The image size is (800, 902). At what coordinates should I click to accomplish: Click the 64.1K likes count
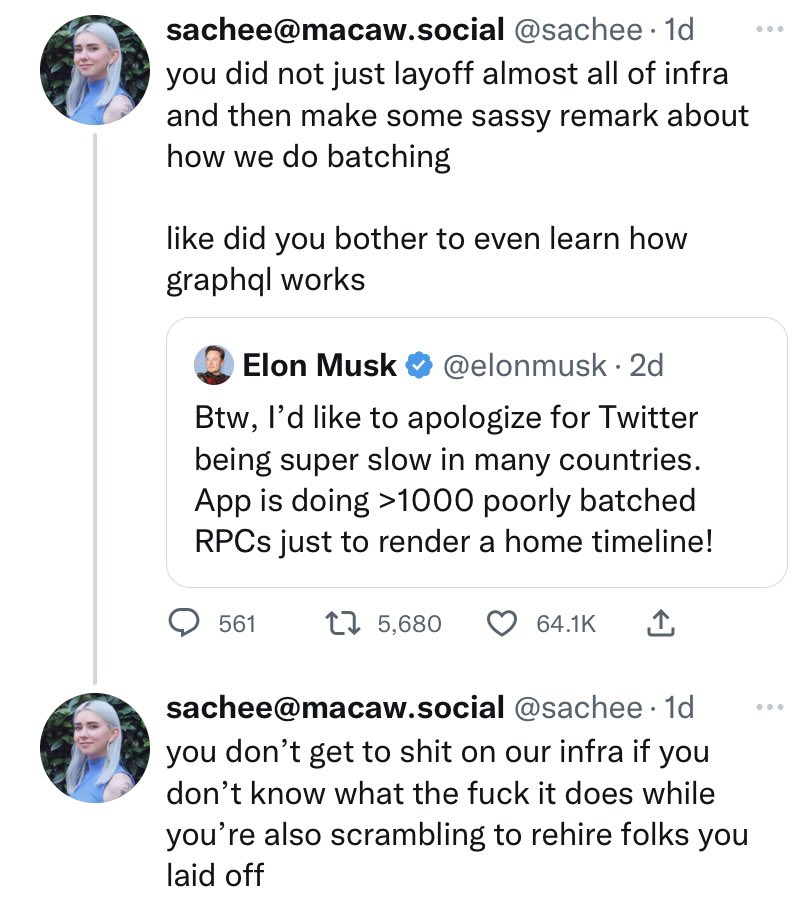point(566,624)
